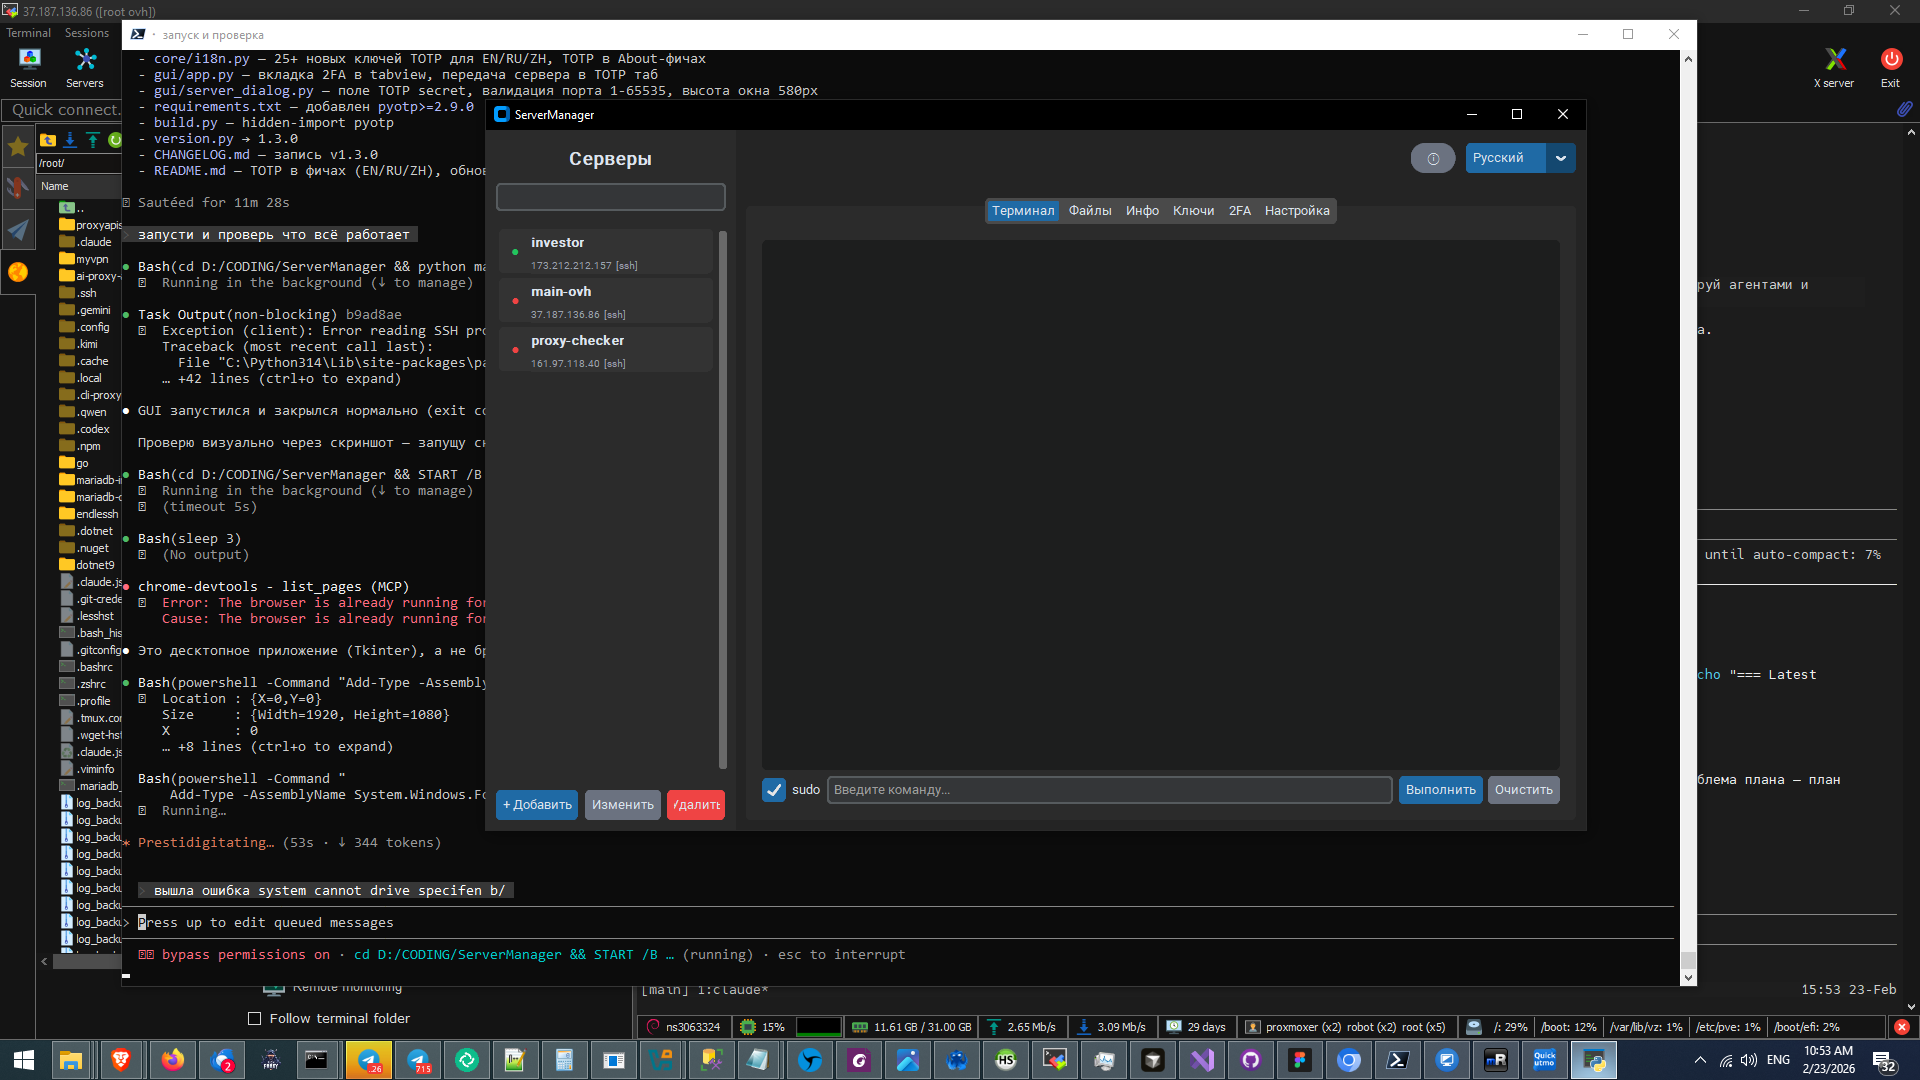Toggle the sudo checkbox

(x=774, y=790)
